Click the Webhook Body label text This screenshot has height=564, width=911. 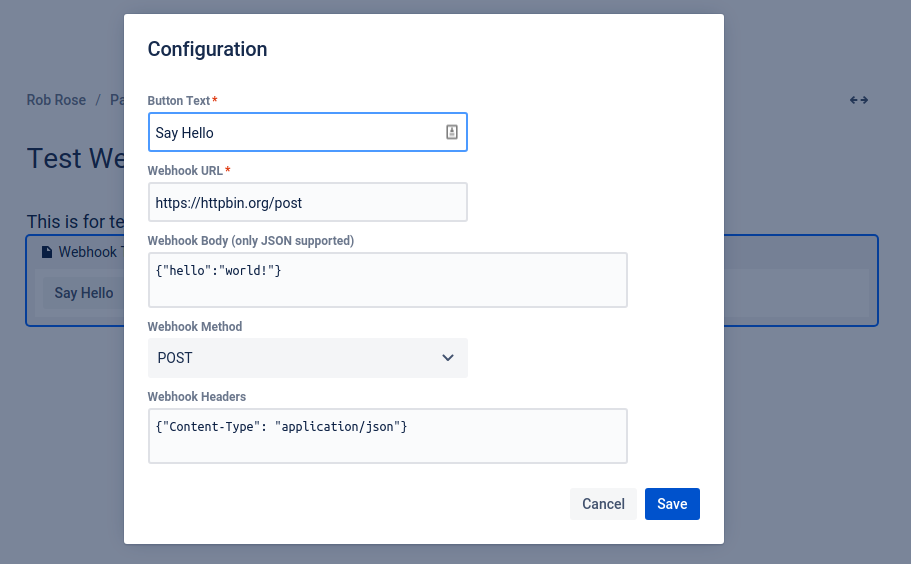pos(250,241)
